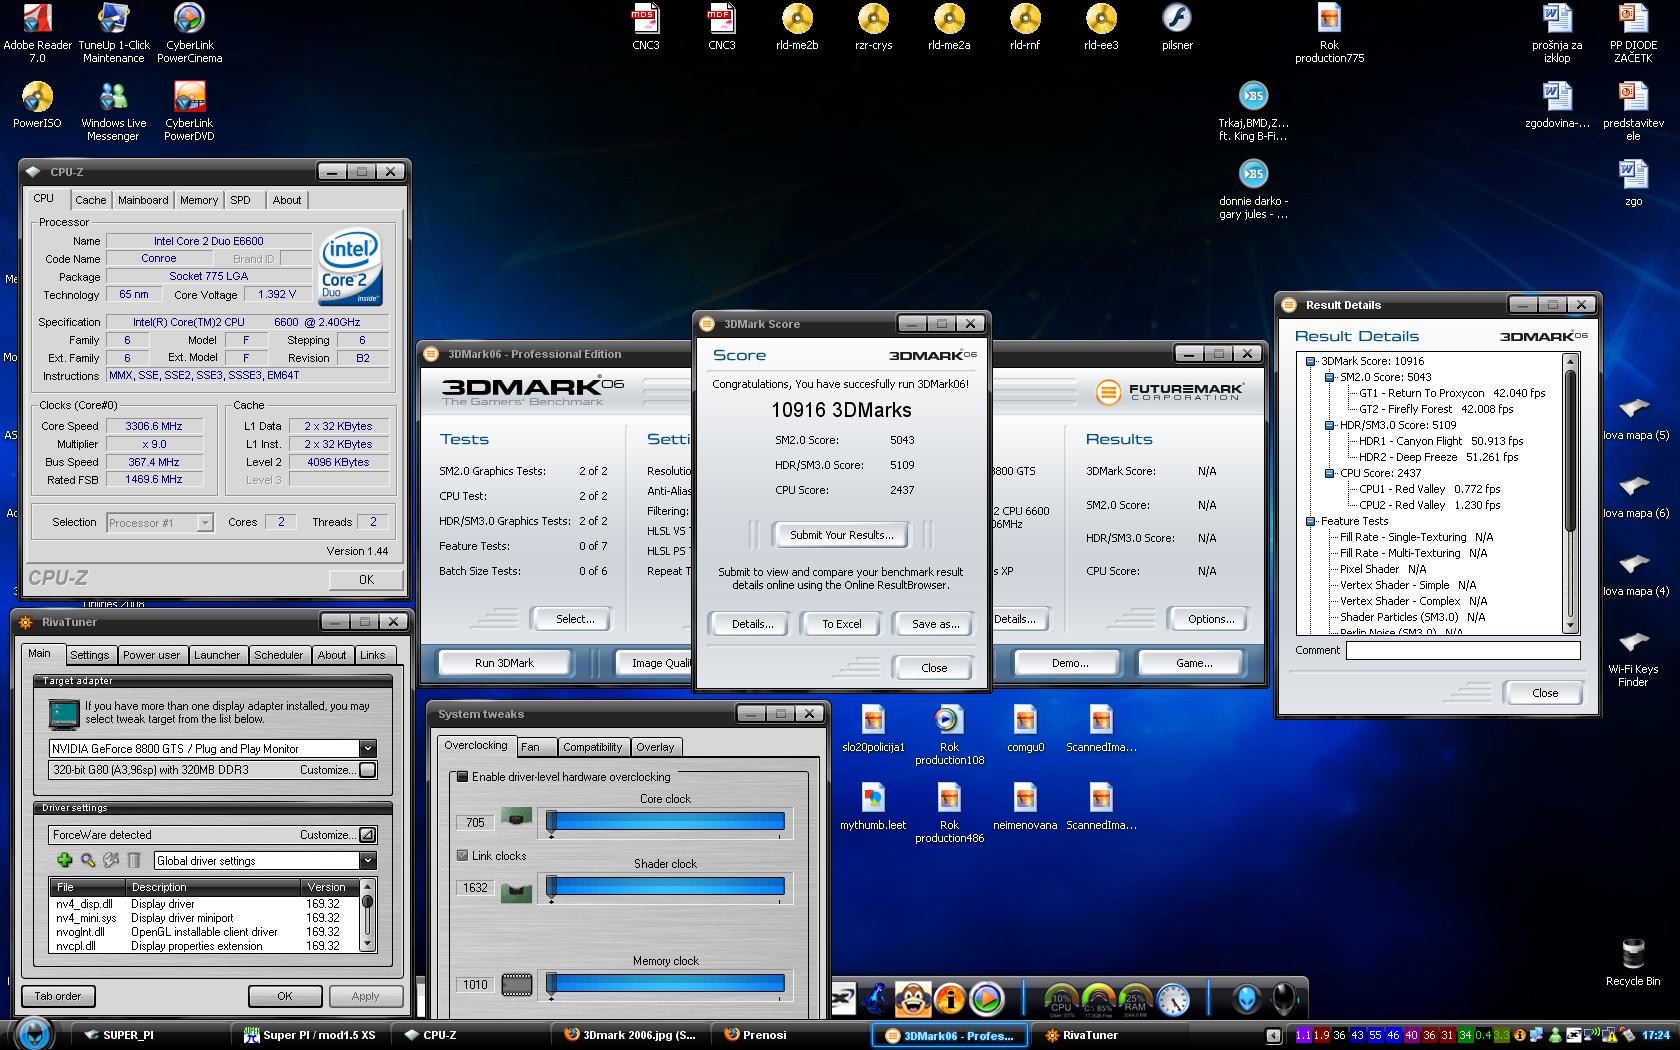Click driver file list scrollbar in RivaTuner

tap(368, 916)
